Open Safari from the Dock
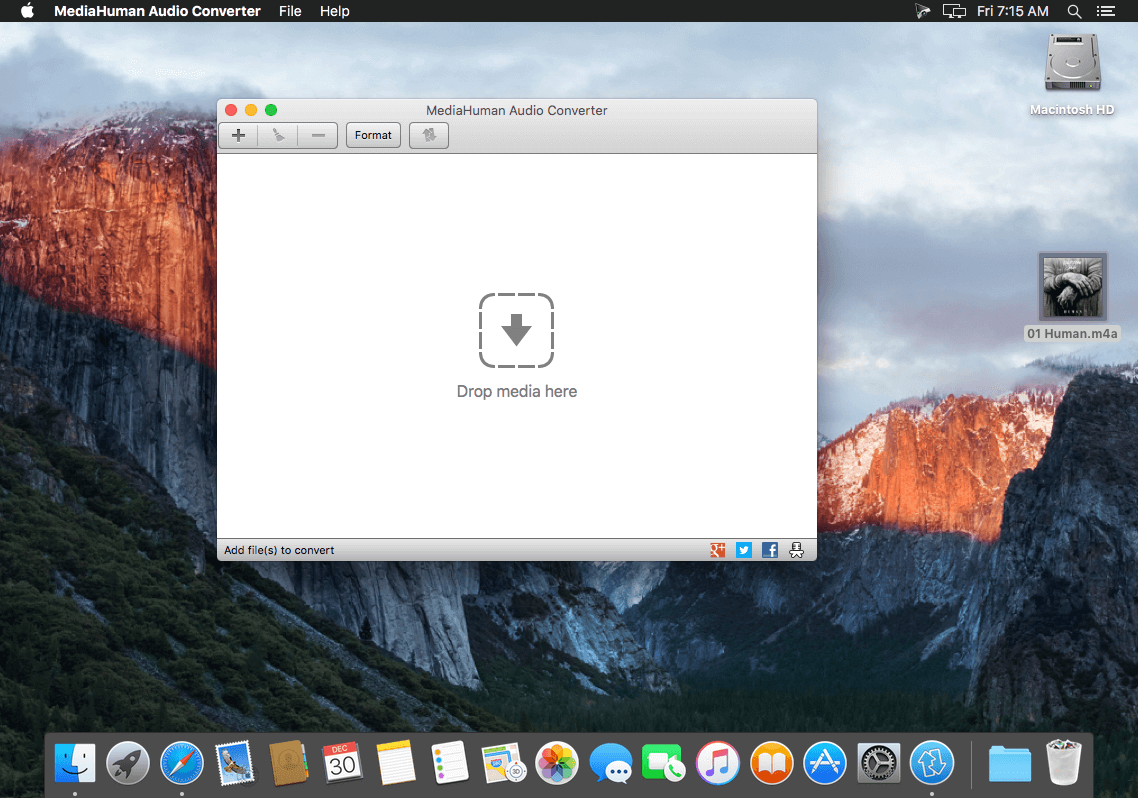This screenshot has height=798, width=1138. (181, 763)
